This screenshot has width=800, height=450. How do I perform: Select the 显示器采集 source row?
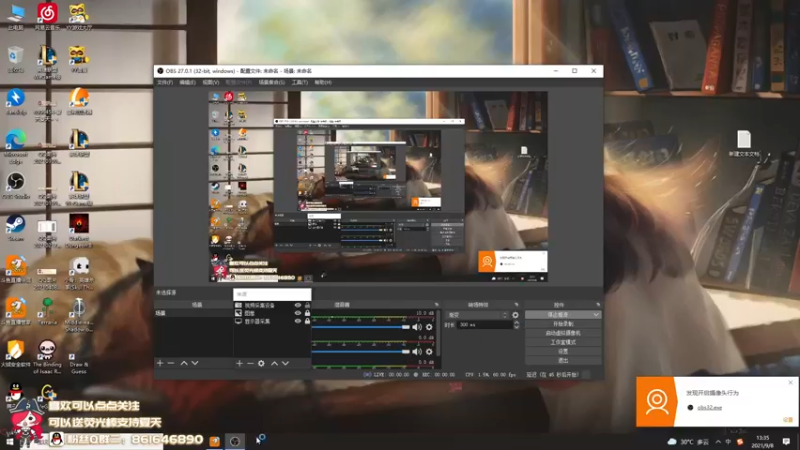[272, 321]
